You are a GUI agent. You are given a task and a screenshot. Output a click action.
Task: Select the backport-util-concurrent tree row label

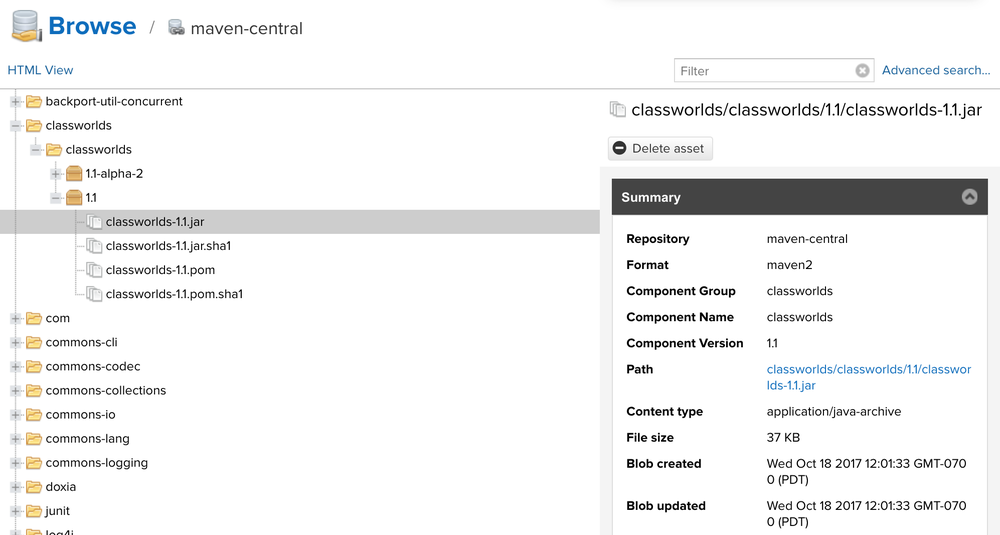[x=114, y=101]
